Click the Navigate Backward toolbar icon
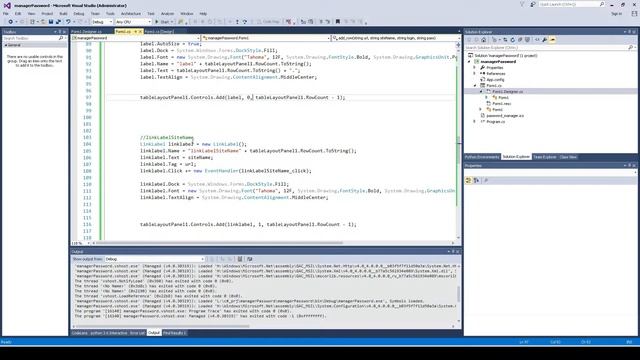The image size is (640, 360). 10,22
